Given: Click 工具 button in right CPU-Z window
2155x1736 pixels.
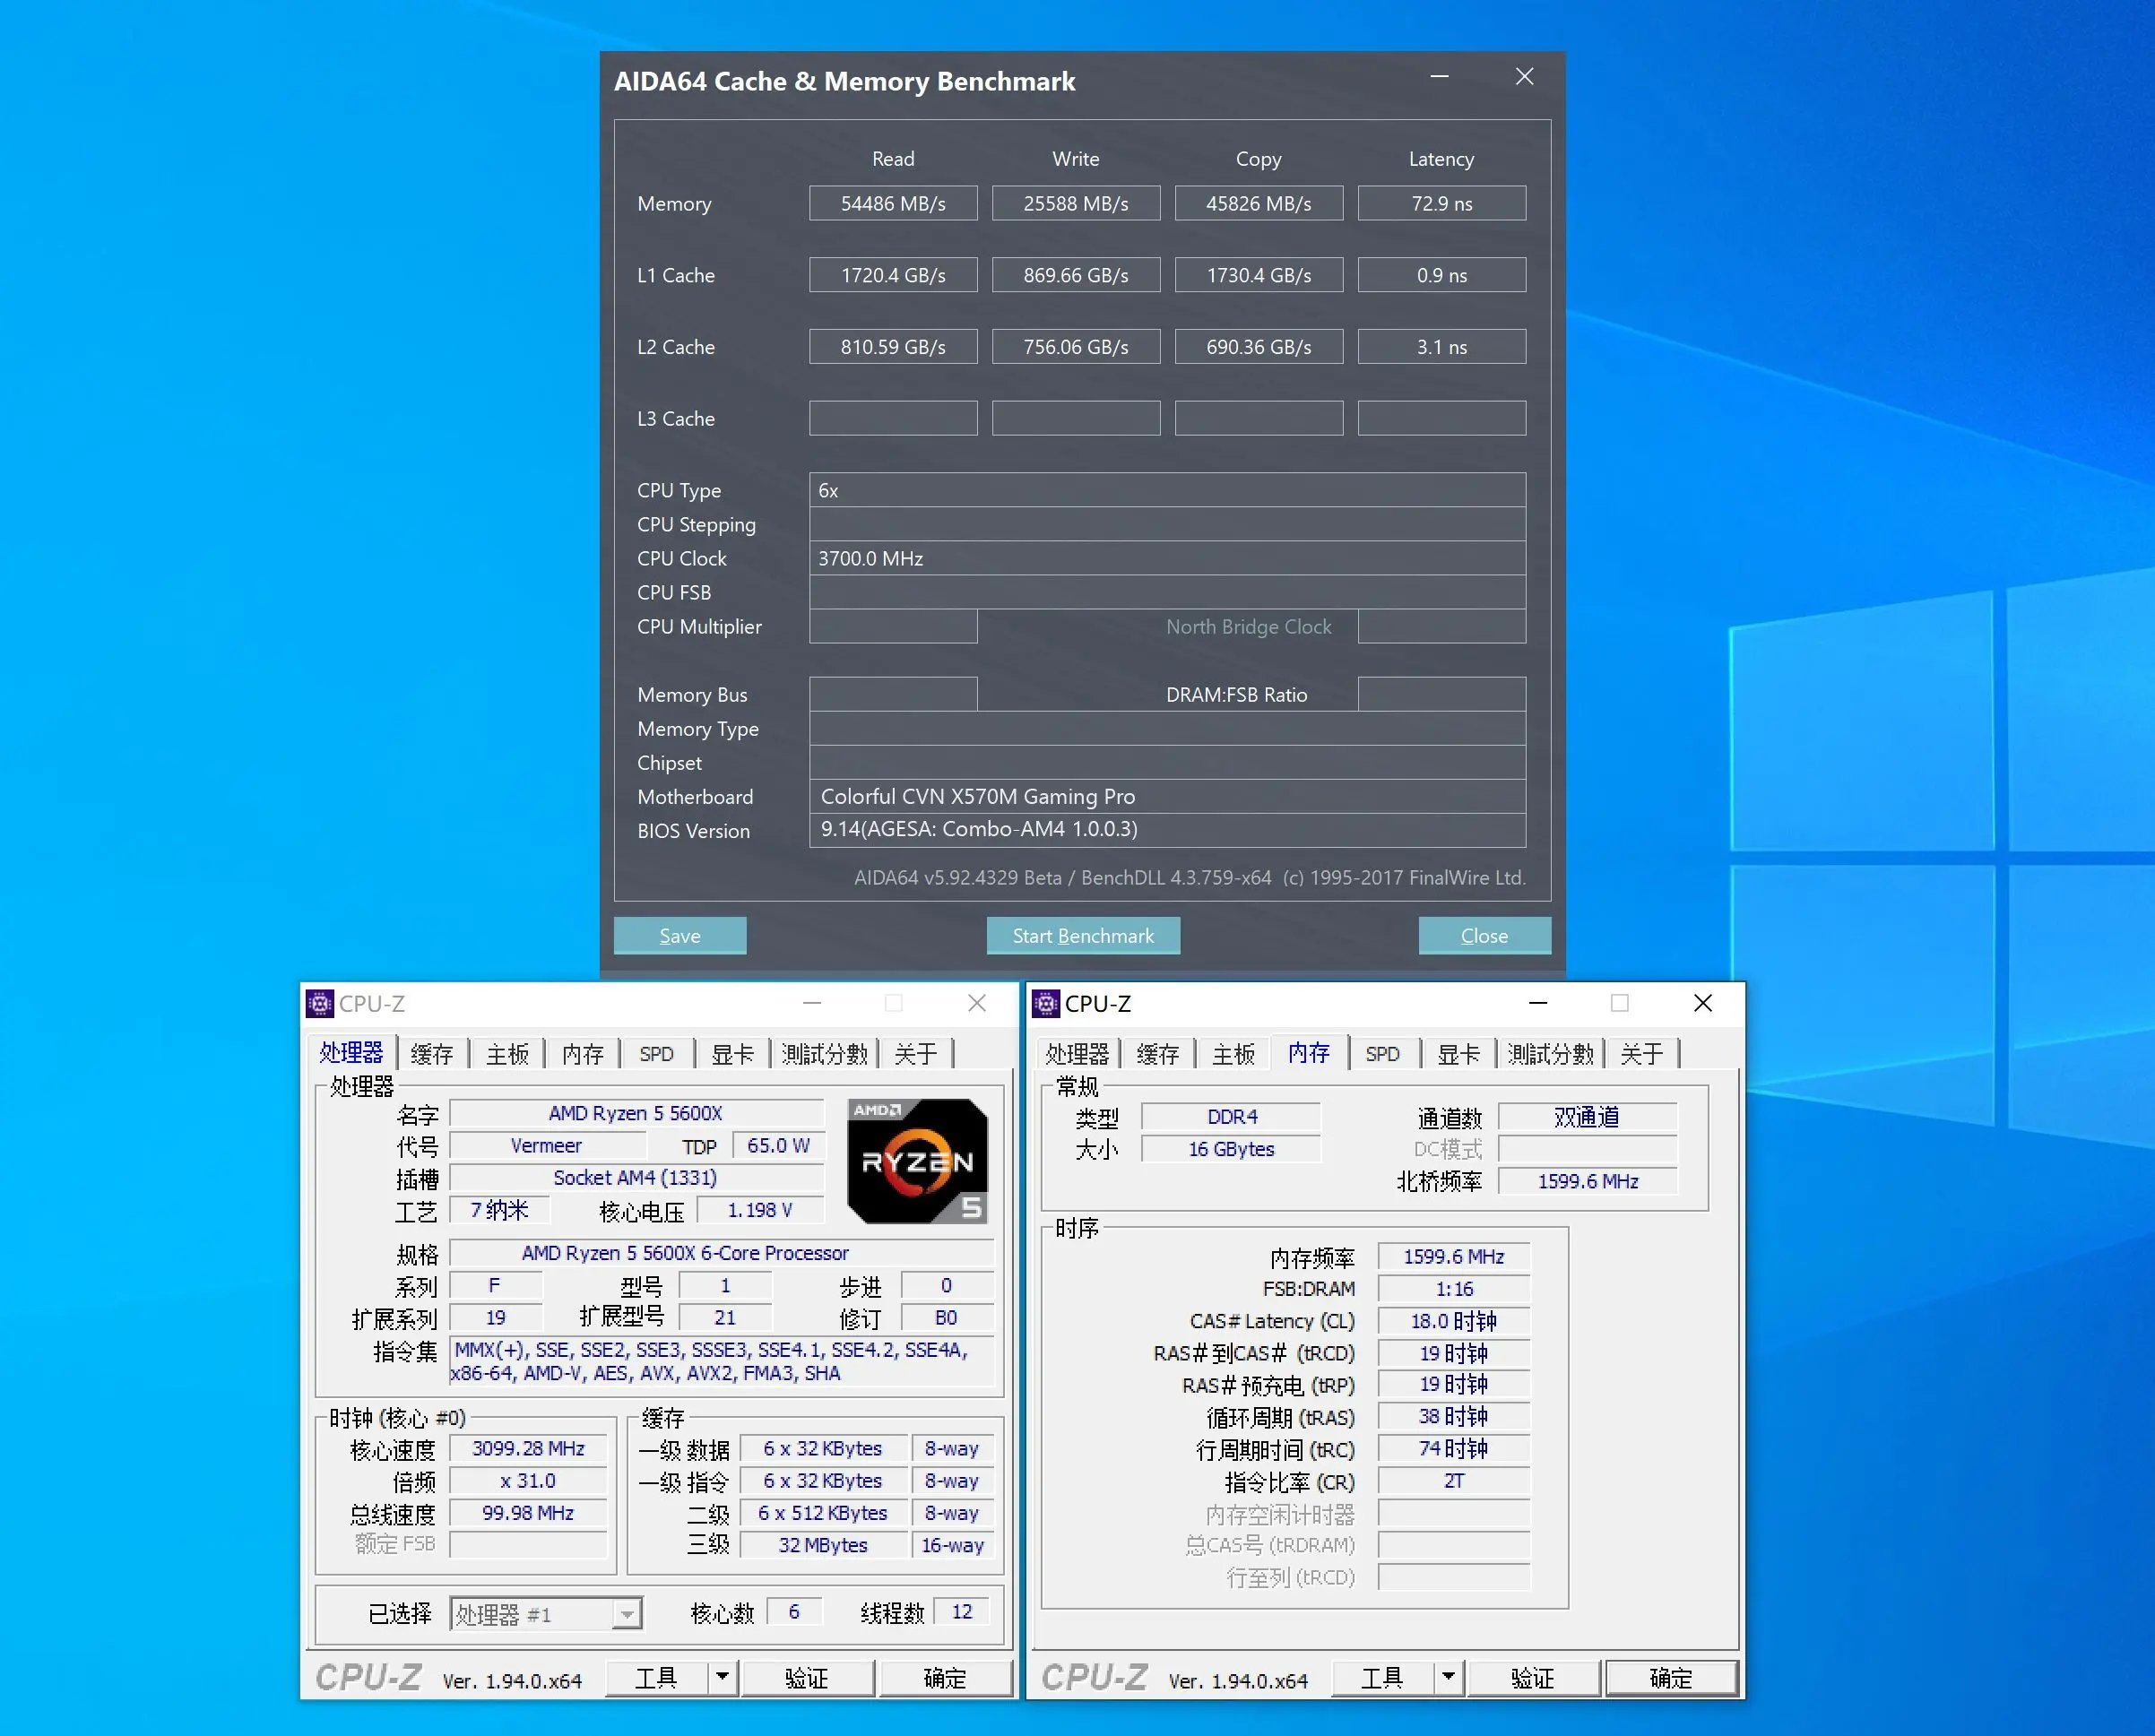Looking at the screenshot, I should pos(1383,1677).
